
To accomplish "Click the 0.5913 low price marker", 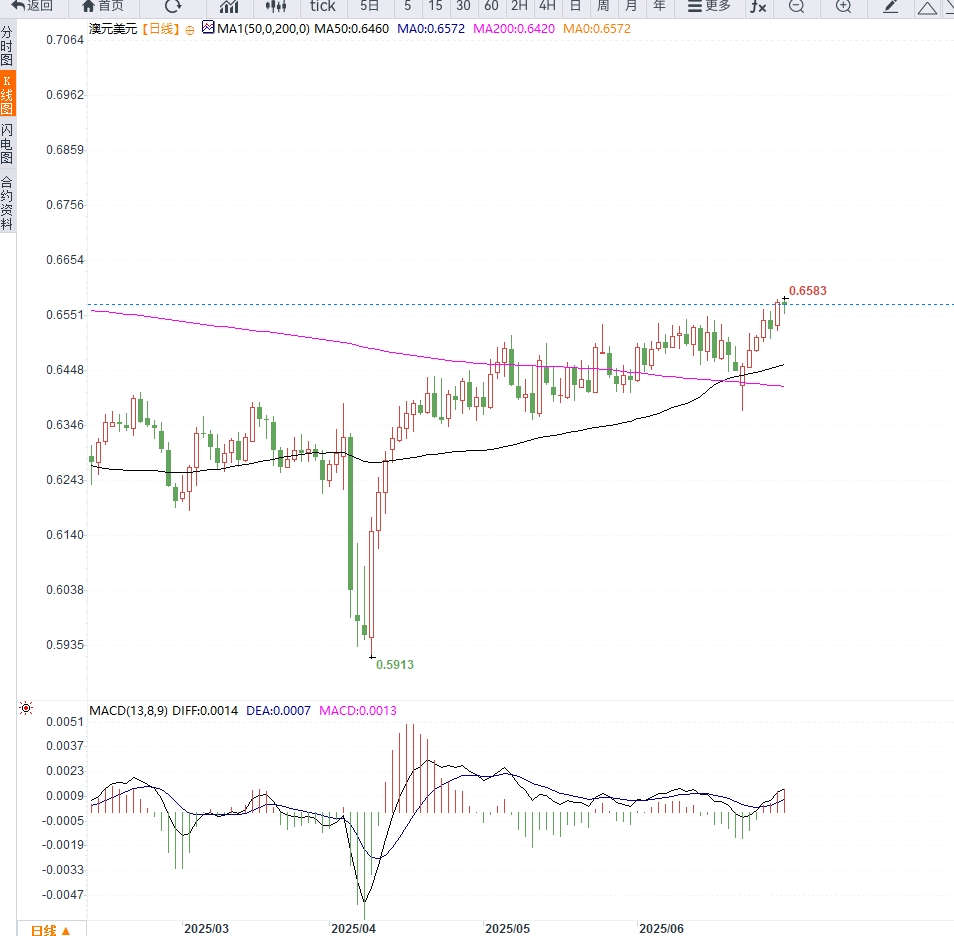I will coord(394,664).
